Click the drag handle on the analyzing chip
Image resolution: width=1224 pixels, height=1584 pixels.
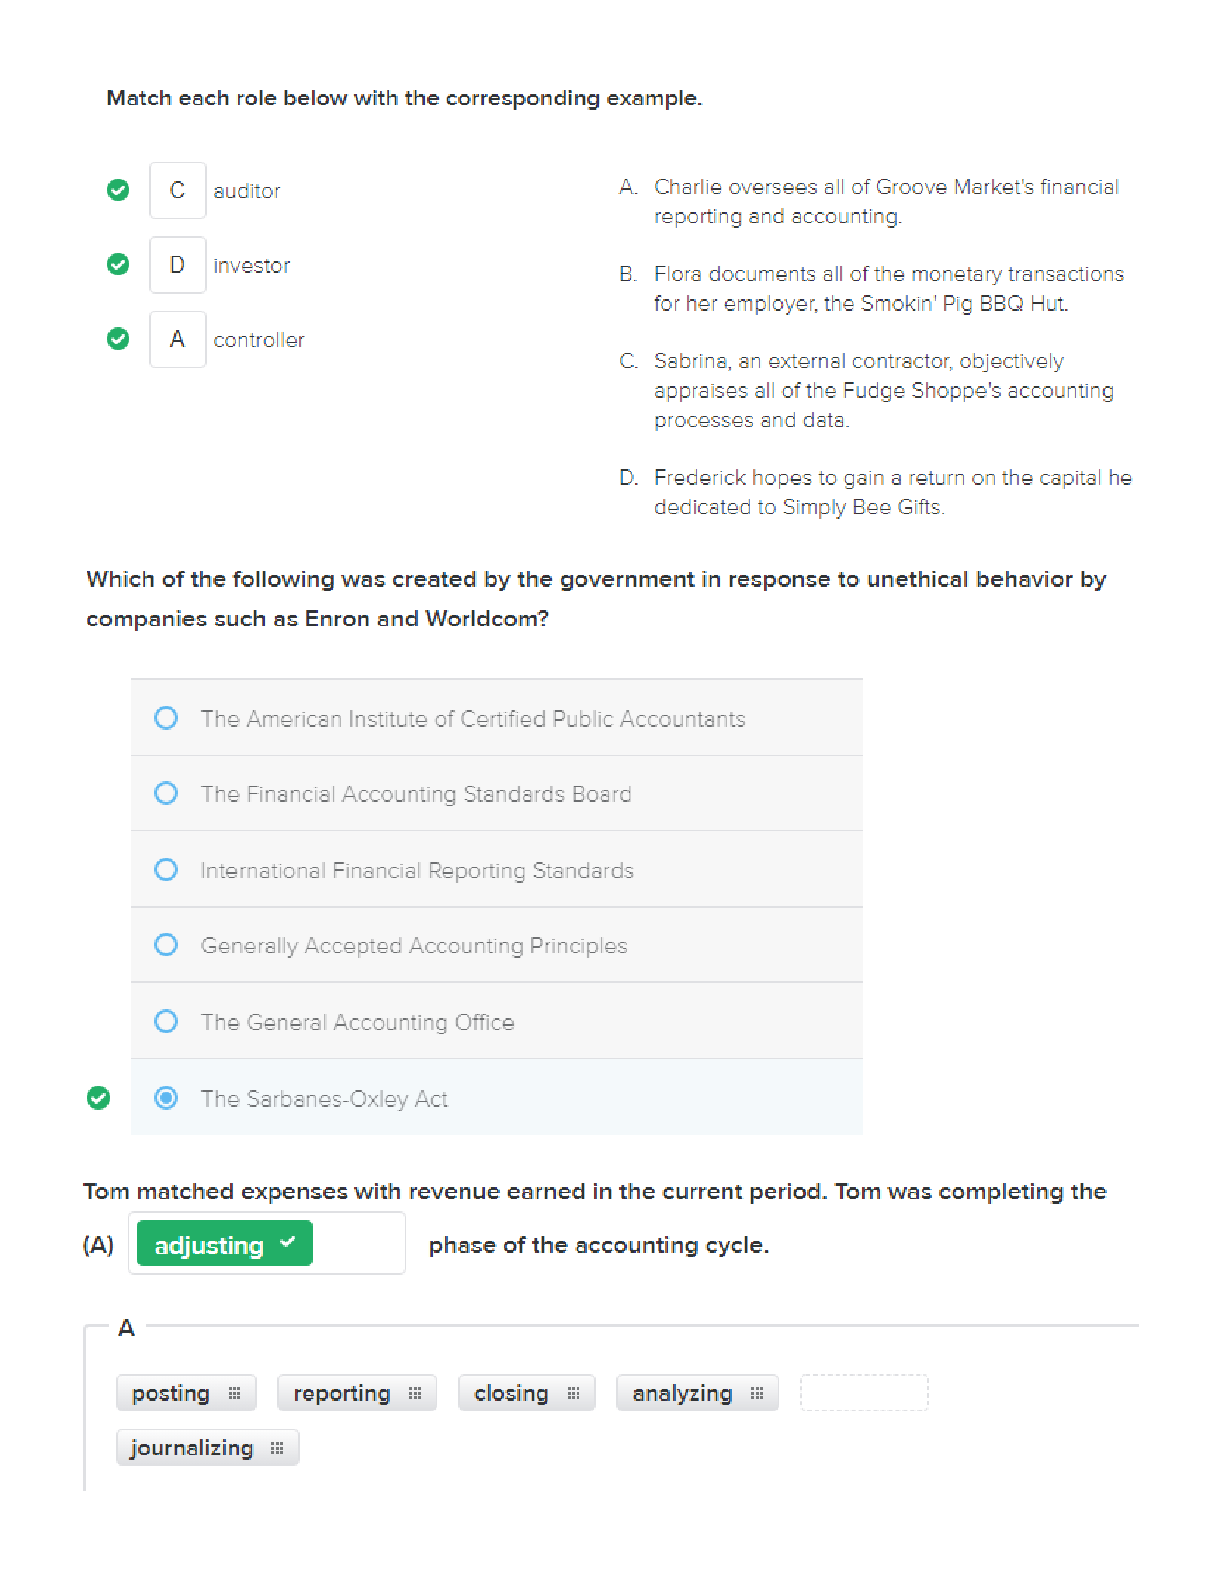pos(757,1393)
